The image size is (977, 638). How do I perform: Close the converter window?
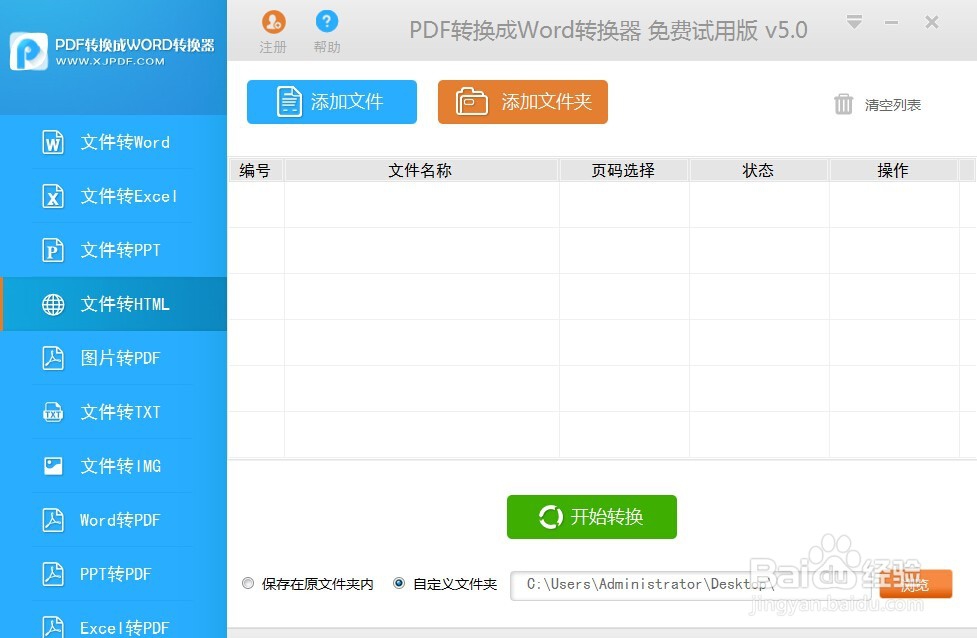(x=932, y=22)
